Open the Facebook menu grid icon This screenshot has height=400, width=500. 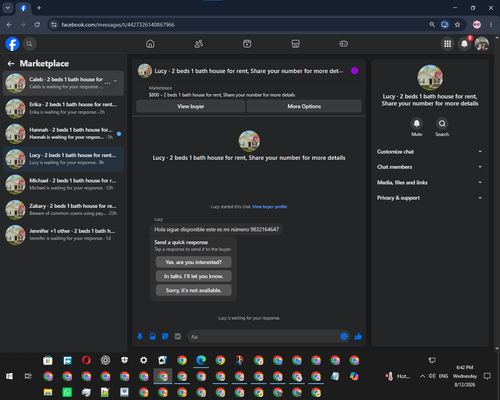448,44
